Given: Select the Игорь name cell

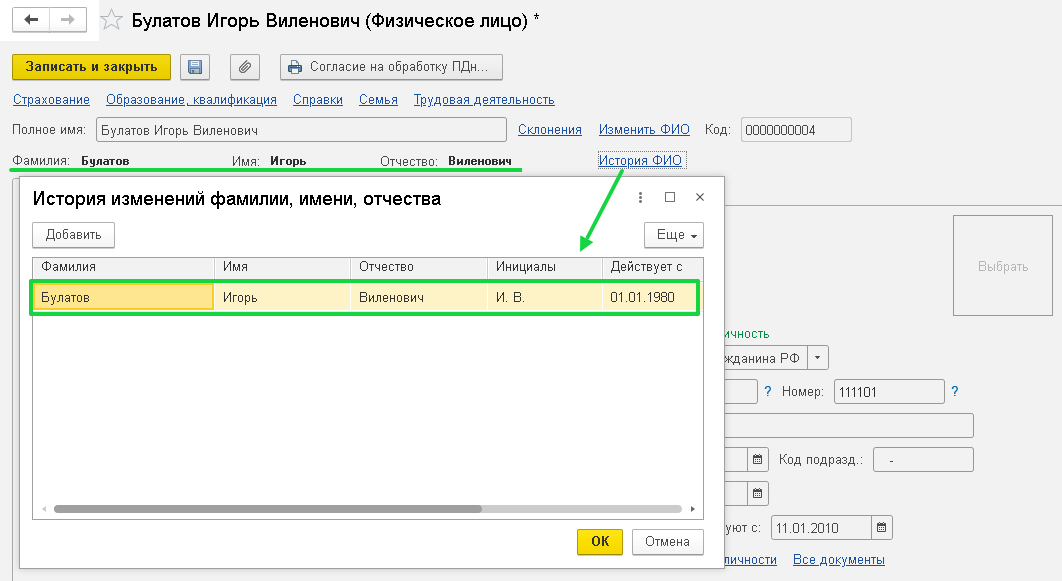Looking at the screenshot, I should click(282, 297).
